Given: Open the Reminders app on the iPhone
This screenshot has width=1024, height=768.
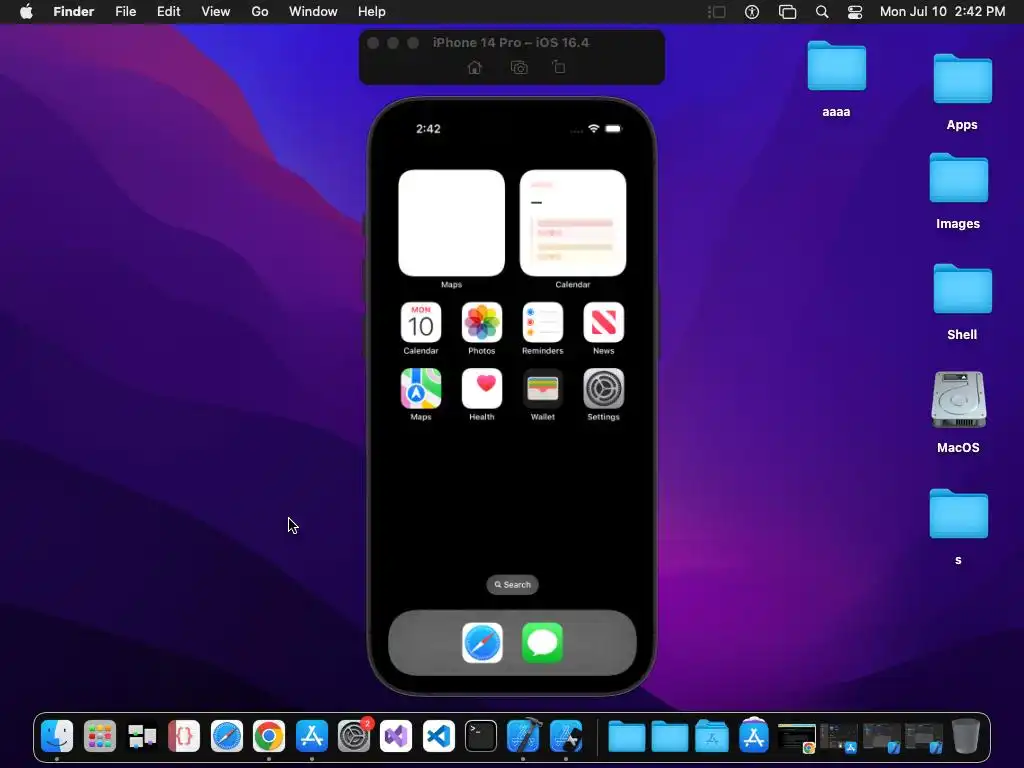Looking at the screenshot, I should (x=543, y=322).
